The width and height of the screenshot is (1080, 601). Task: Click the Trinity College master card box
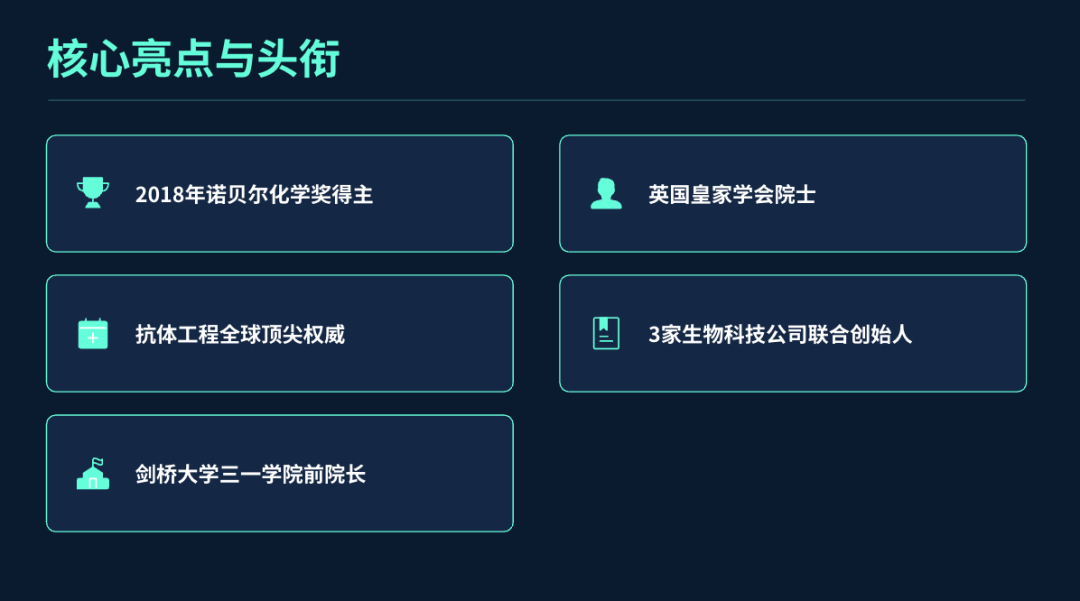pos(280,473)
